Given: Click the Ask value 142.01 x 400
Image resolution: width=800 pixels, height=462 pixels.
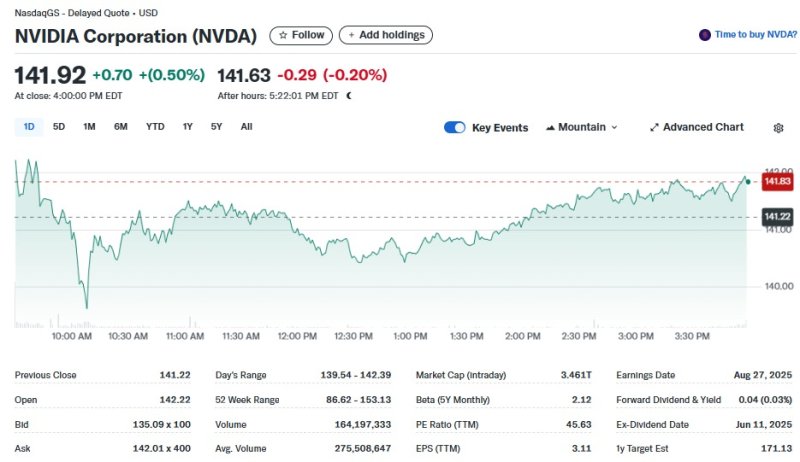Looking at the screenshot, I should pyautogui.click(x=162, y=449).
